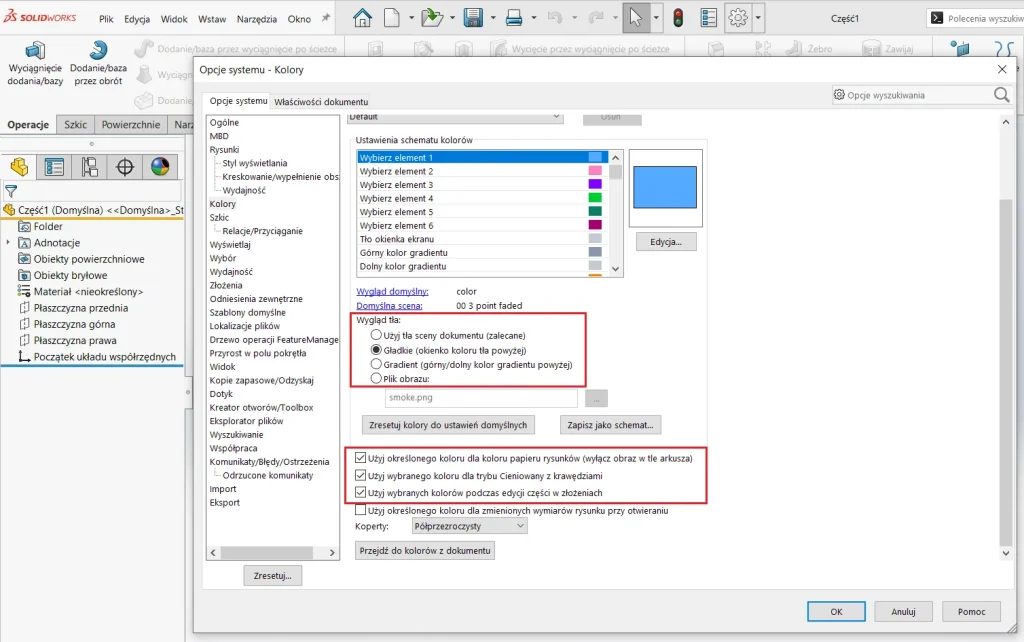Select Płaszczyzna przednia in the feature tree

tap(81, 308)
